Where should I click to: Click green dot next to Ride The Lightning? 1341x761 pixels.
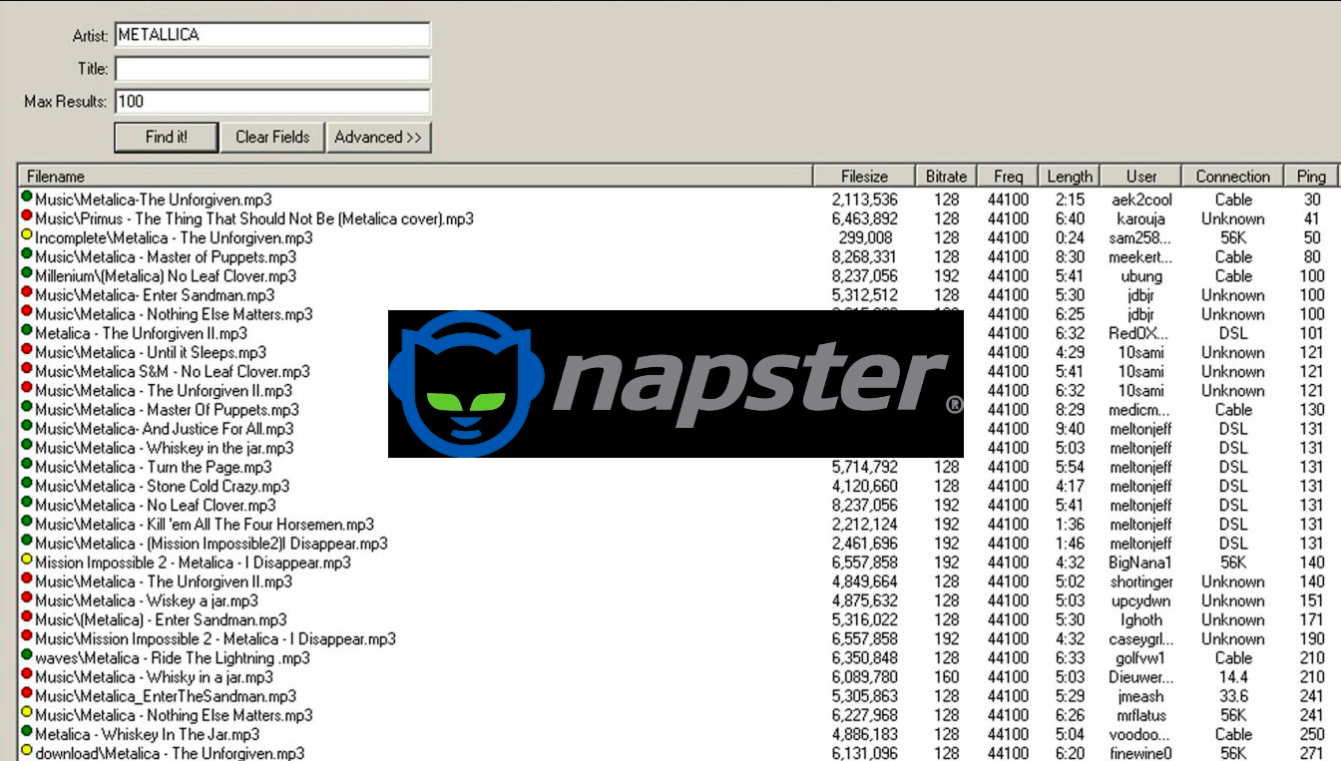click(27, 656)
